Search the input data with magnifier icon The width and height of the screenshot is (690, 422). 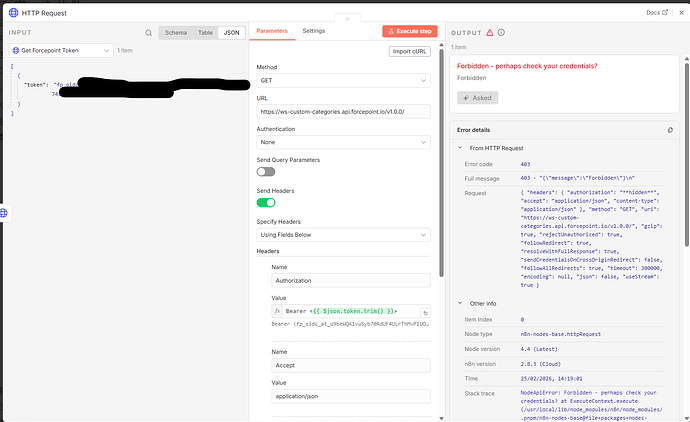click(148, 33)
